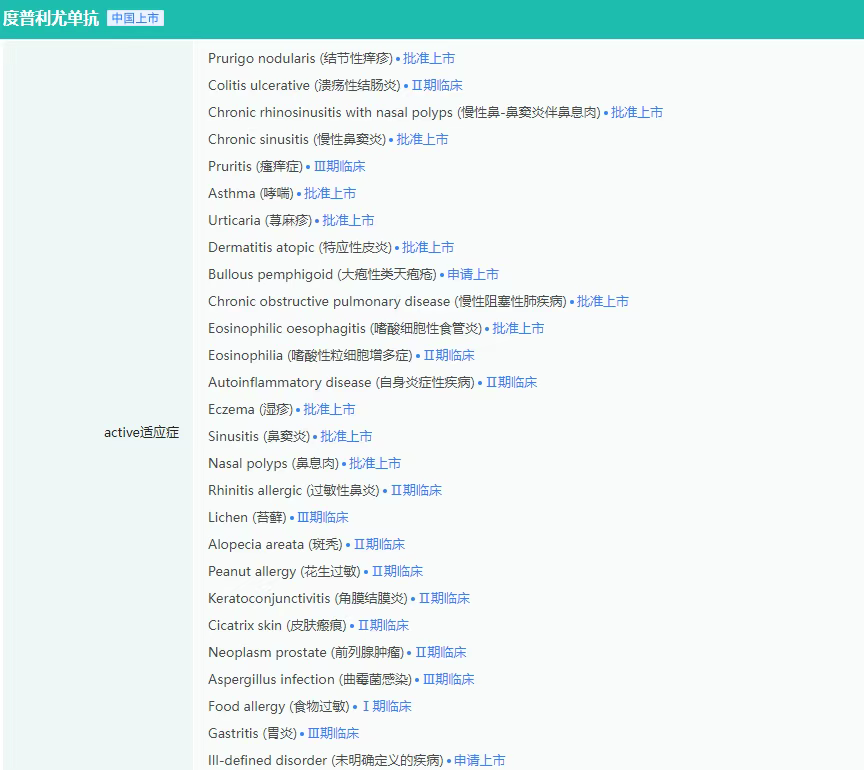Click 申请上市 link next to Bullous pemphigoid

(473, 274)
